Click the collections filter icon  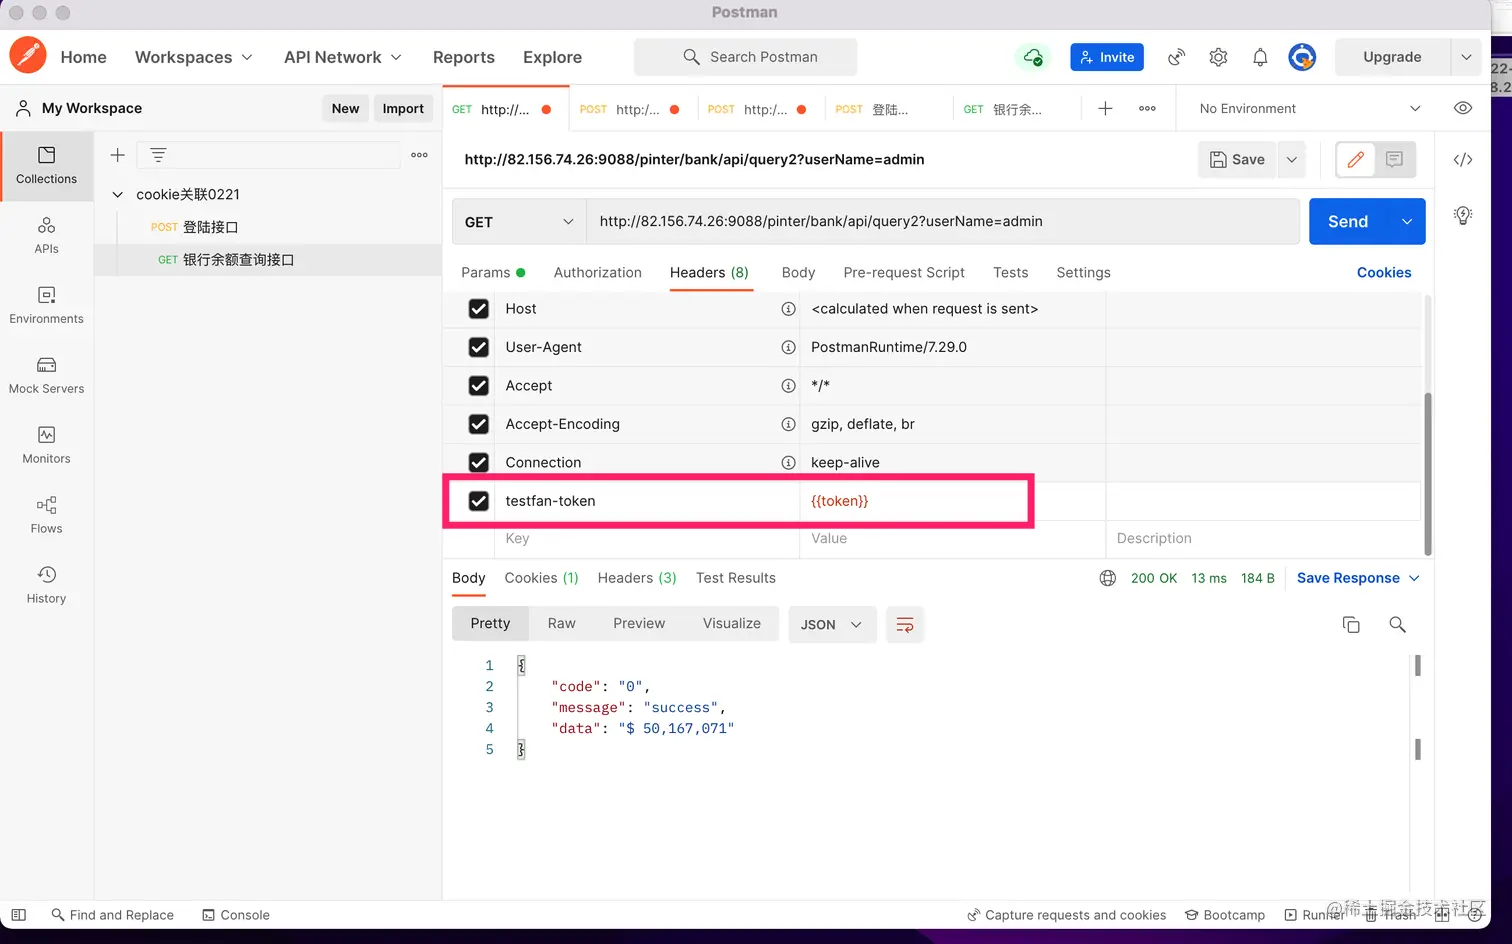158,155
